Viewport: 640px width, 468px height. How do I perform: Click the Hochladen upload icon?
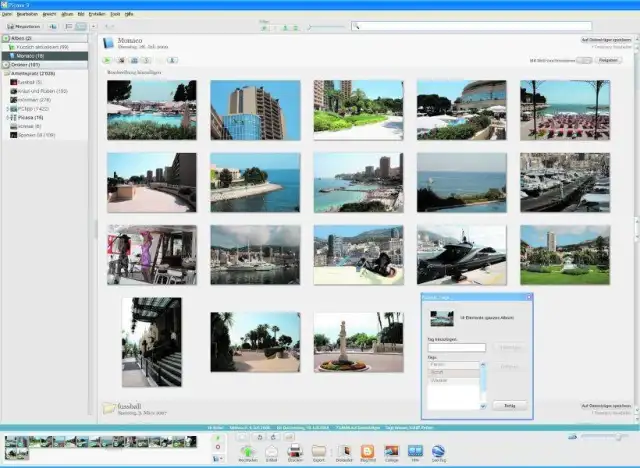247,452
